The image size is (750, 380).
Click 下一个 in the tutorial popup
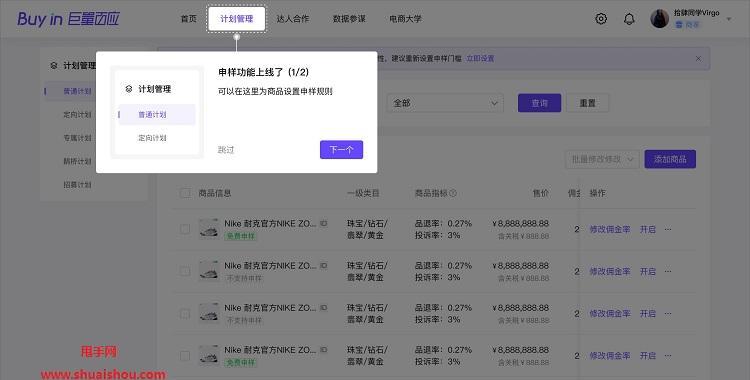tap(342, 150)
